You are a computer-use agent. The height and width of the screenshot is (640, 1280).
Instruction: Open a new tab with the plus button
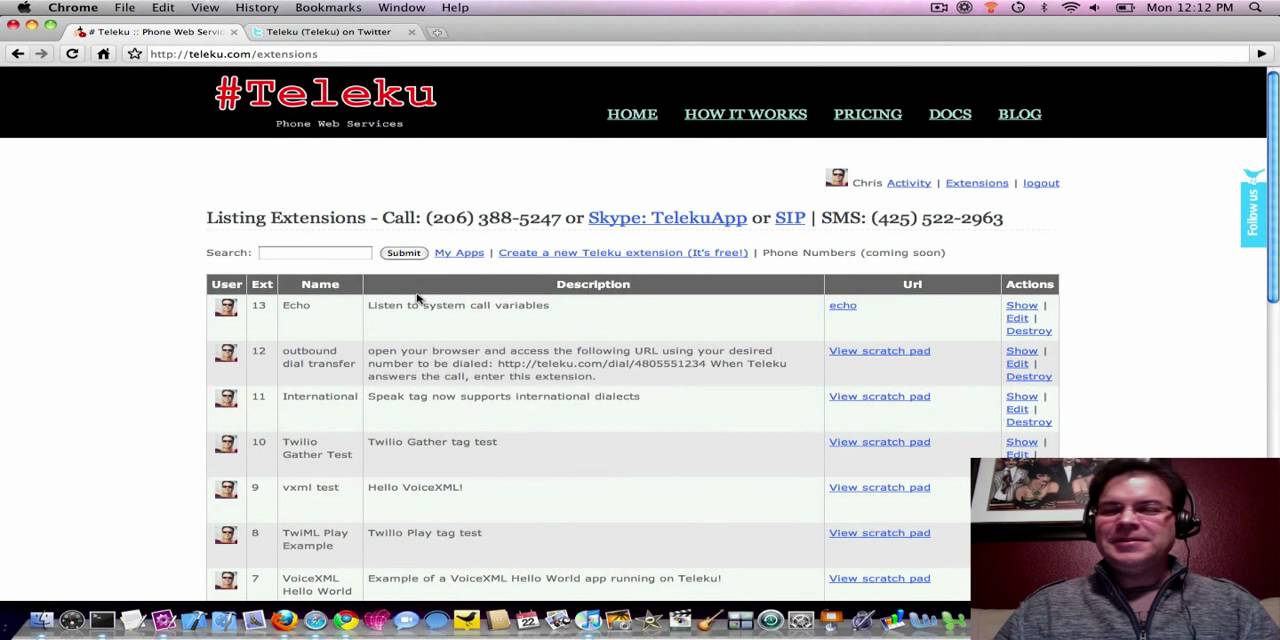[x=437, y=32]
